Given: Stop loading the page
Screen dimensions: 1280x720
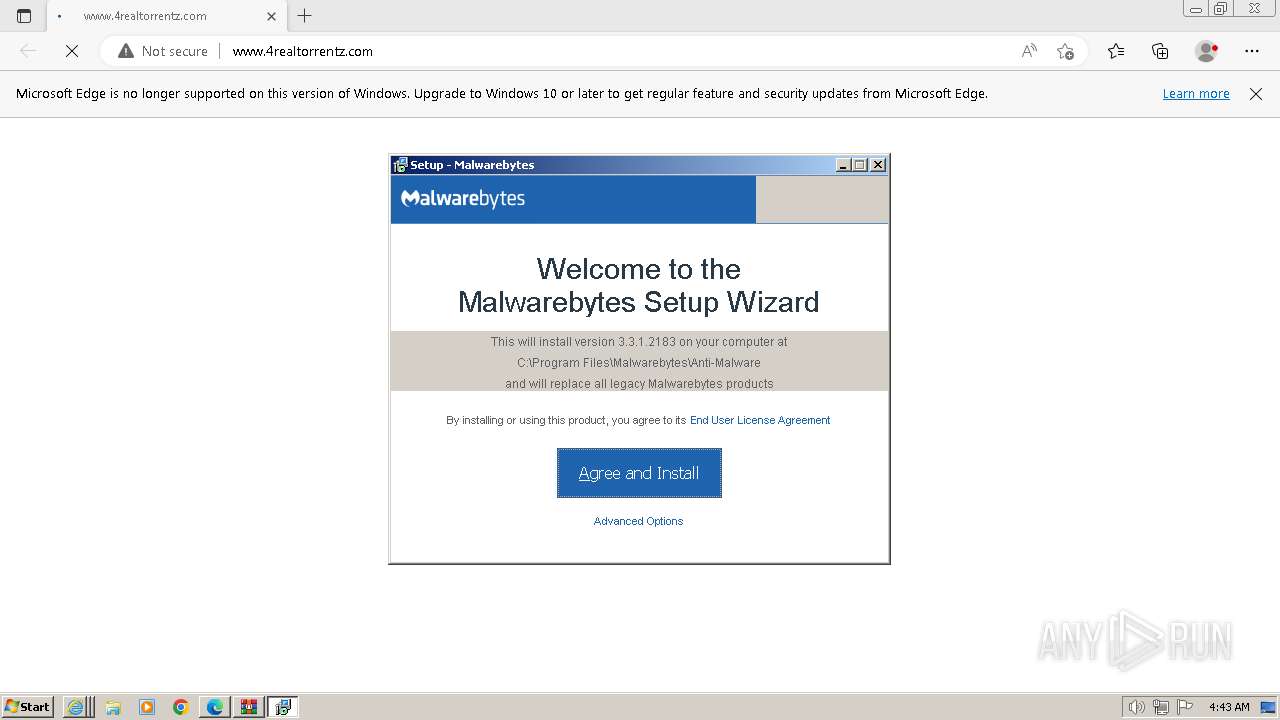Looking at the screenshot, I should [x=72, y=51].
